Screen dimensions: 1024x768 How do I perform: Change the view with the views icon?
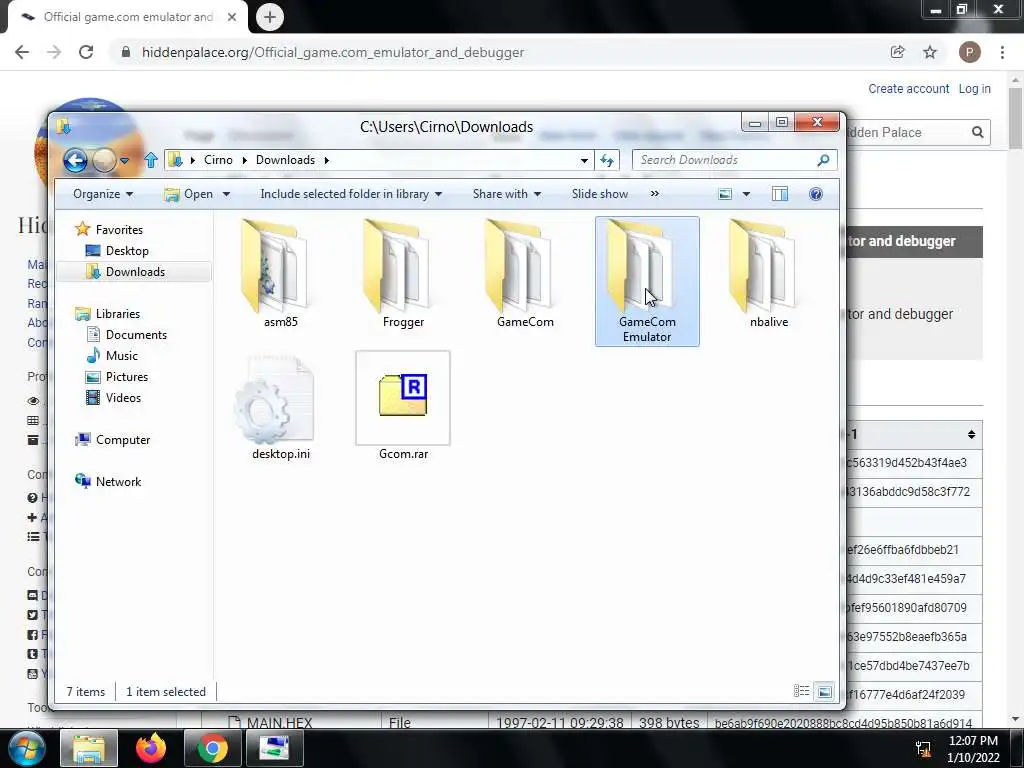tap(725, 194)
